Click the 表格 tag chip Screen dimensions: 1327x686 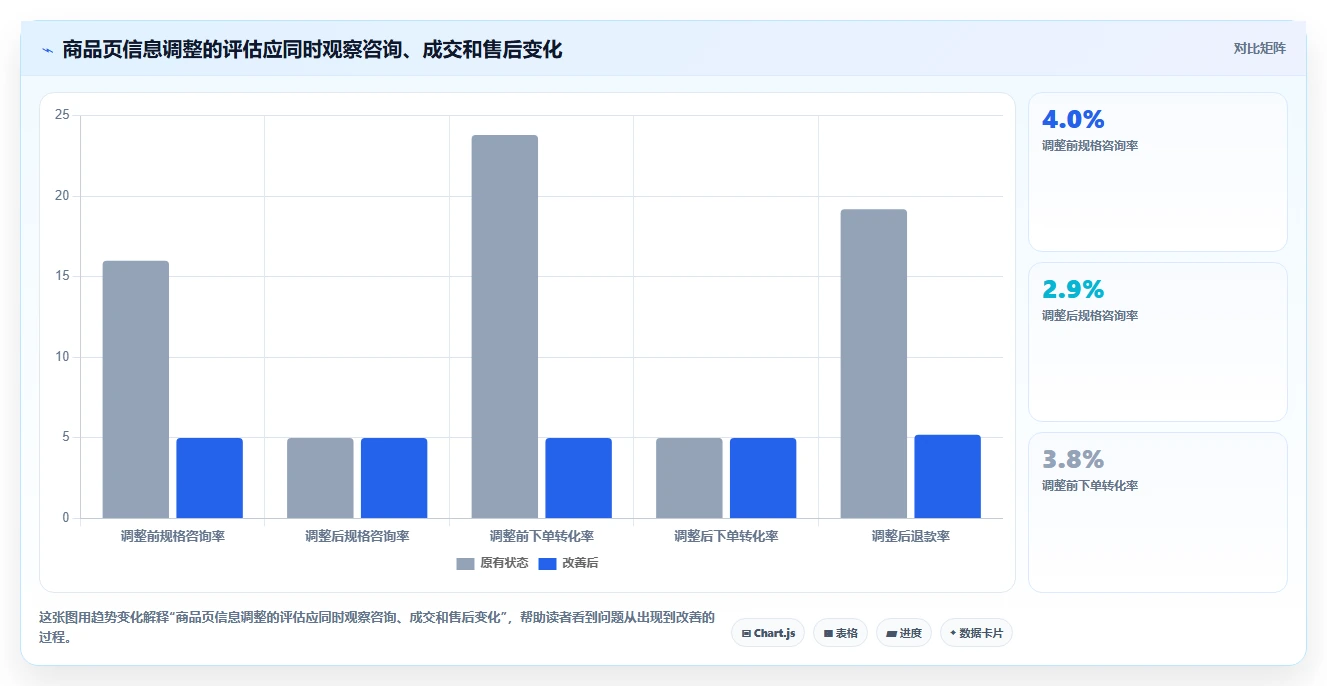[841, 633]
